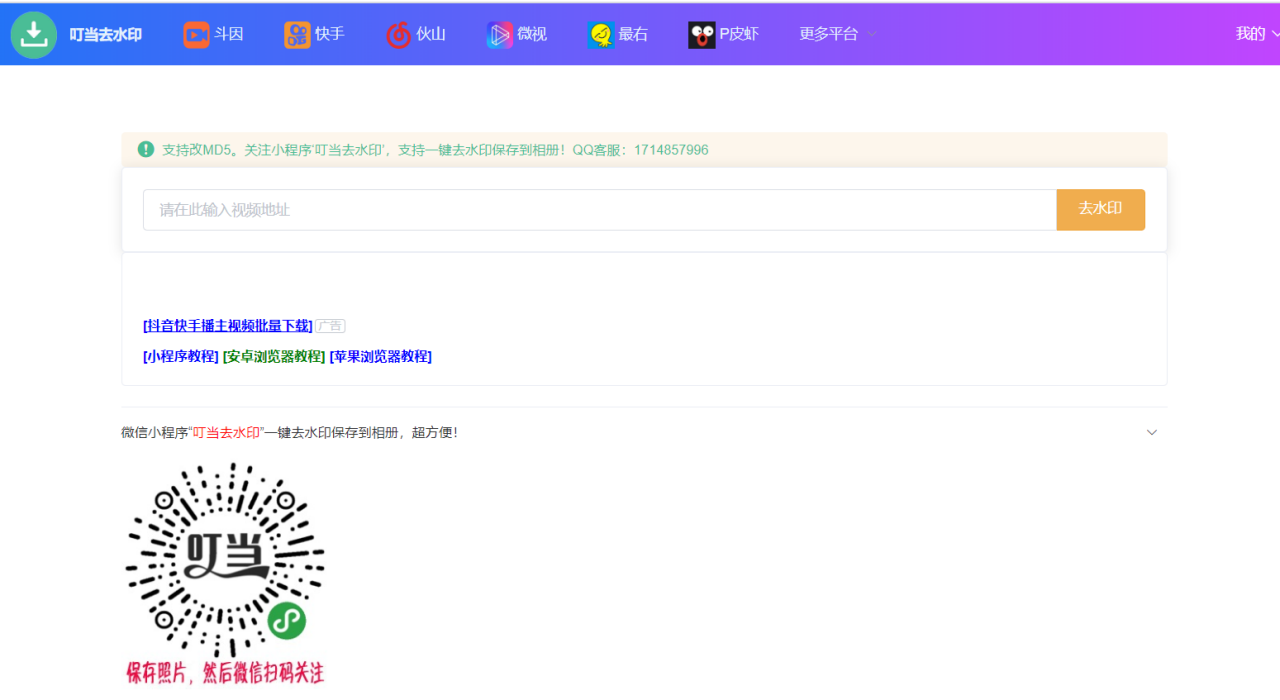Click the 叮当去水印 download icon
This screenshot has height=700, width=1280.
[33, 33]
